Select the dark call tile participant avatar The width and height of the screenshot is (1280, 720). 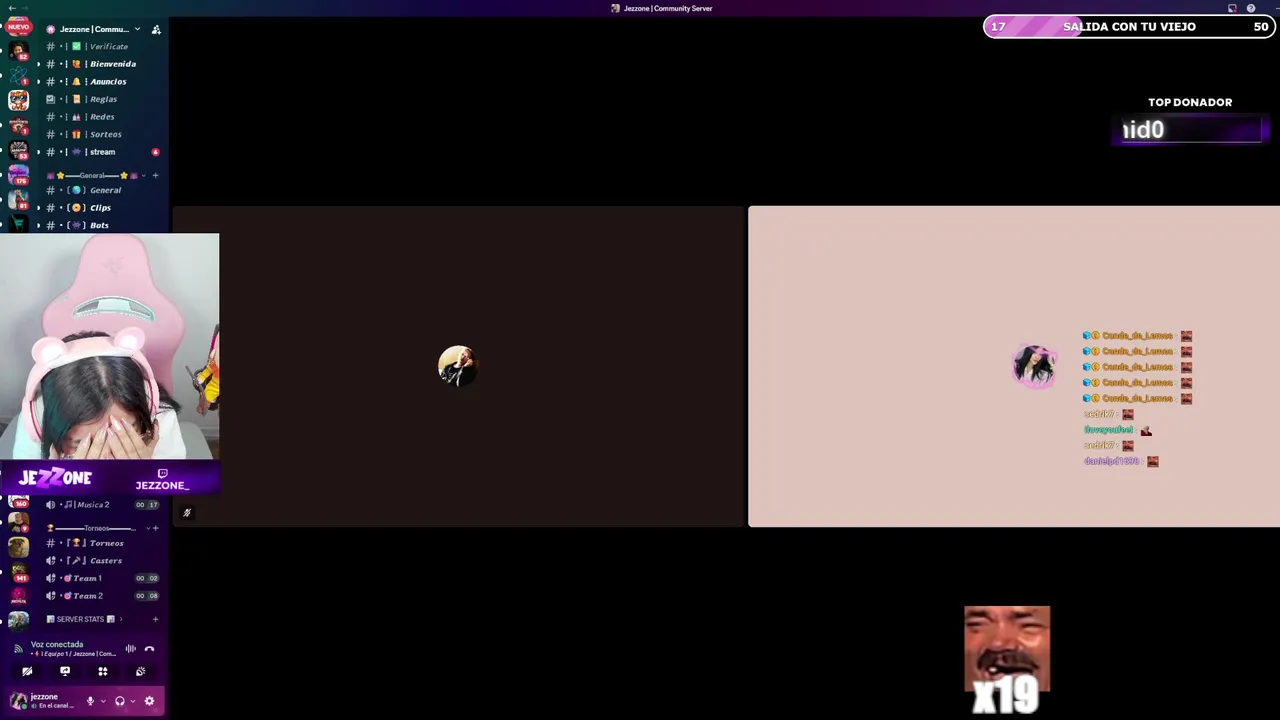click(x=457, y=366)
